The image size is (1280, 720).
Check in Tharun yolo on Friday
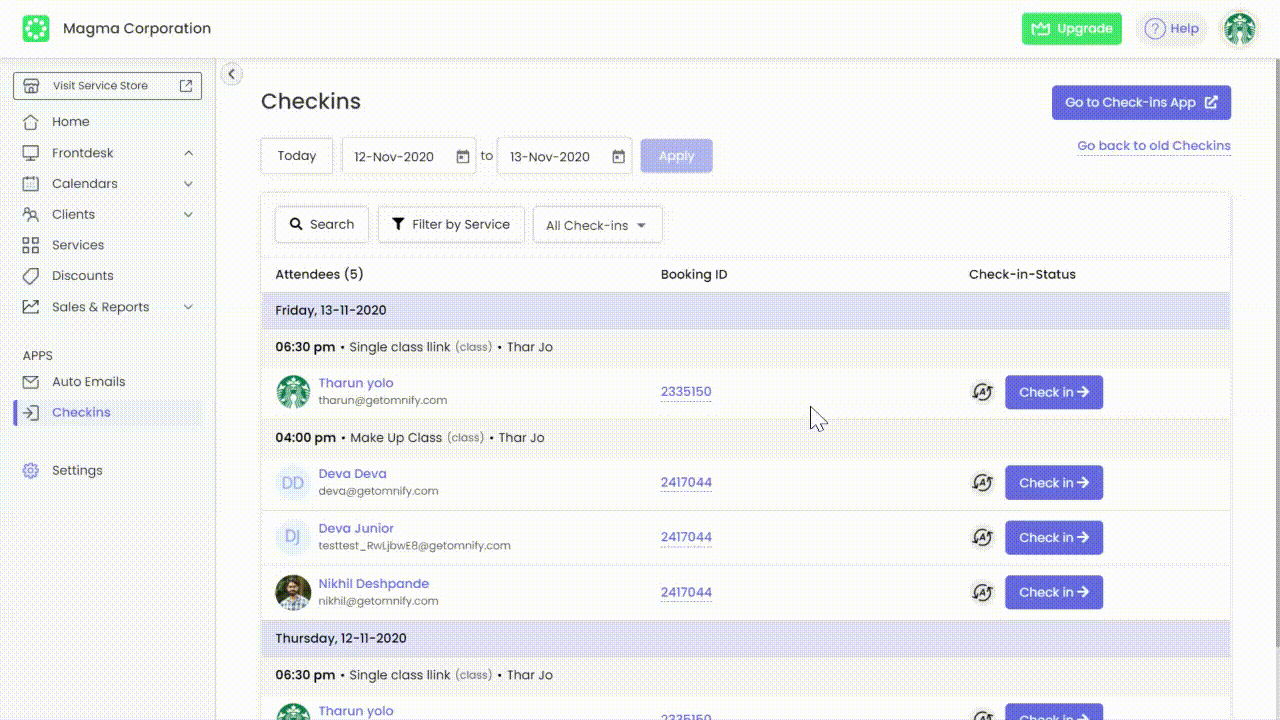pos(1054,392)
